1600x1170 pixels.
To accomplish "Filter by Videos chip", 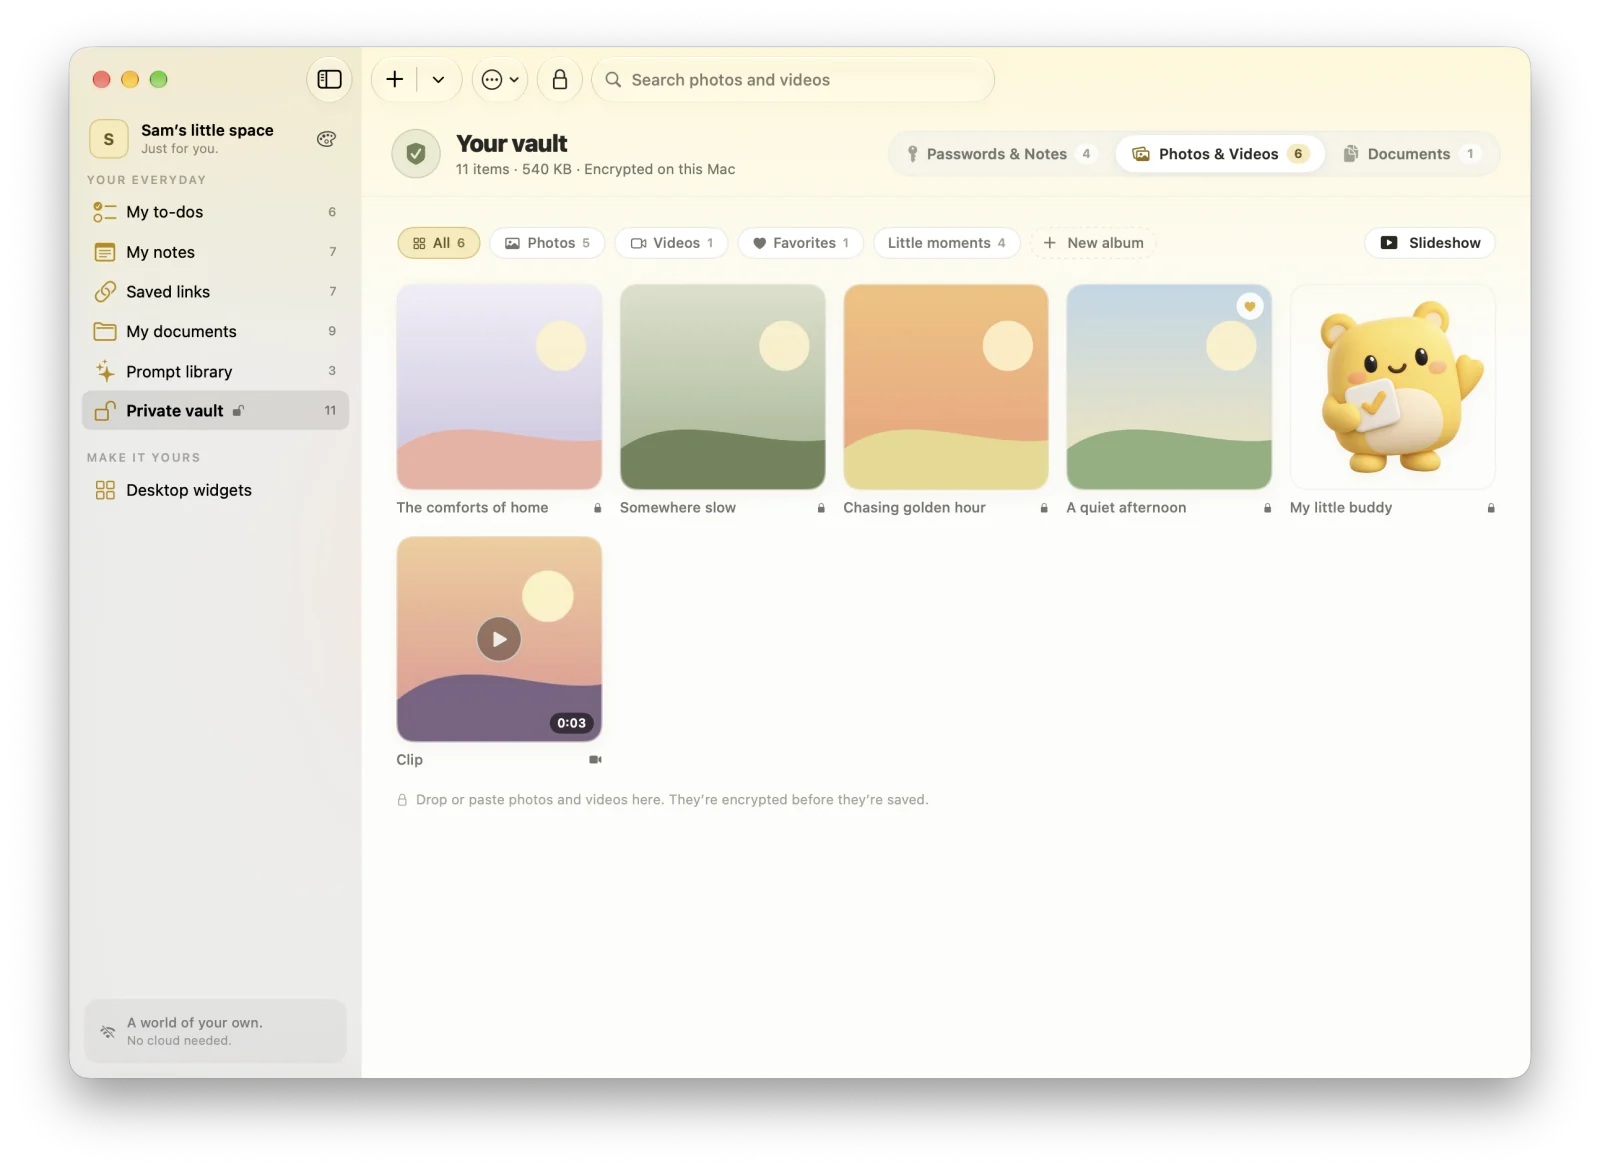I will tap(671, 243).
